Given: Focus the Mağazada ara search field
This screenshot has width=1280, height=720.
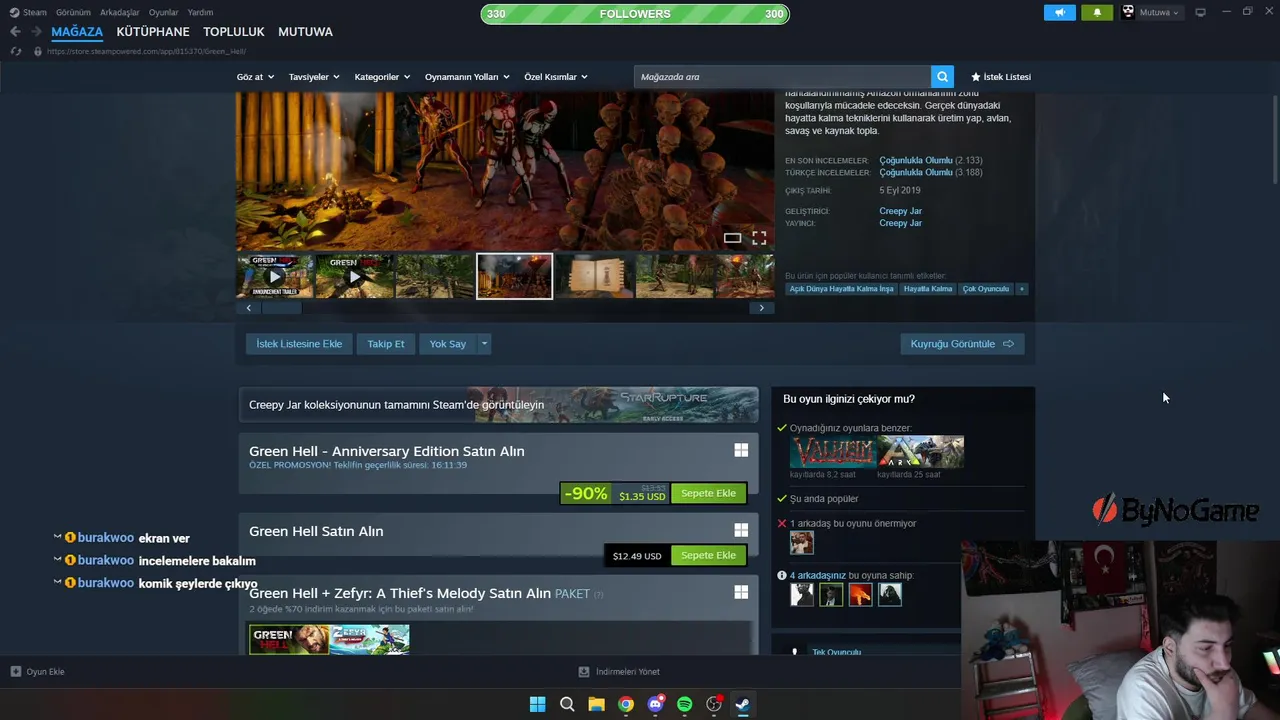Looking at the screenshot, I should [x=782, y=77].
